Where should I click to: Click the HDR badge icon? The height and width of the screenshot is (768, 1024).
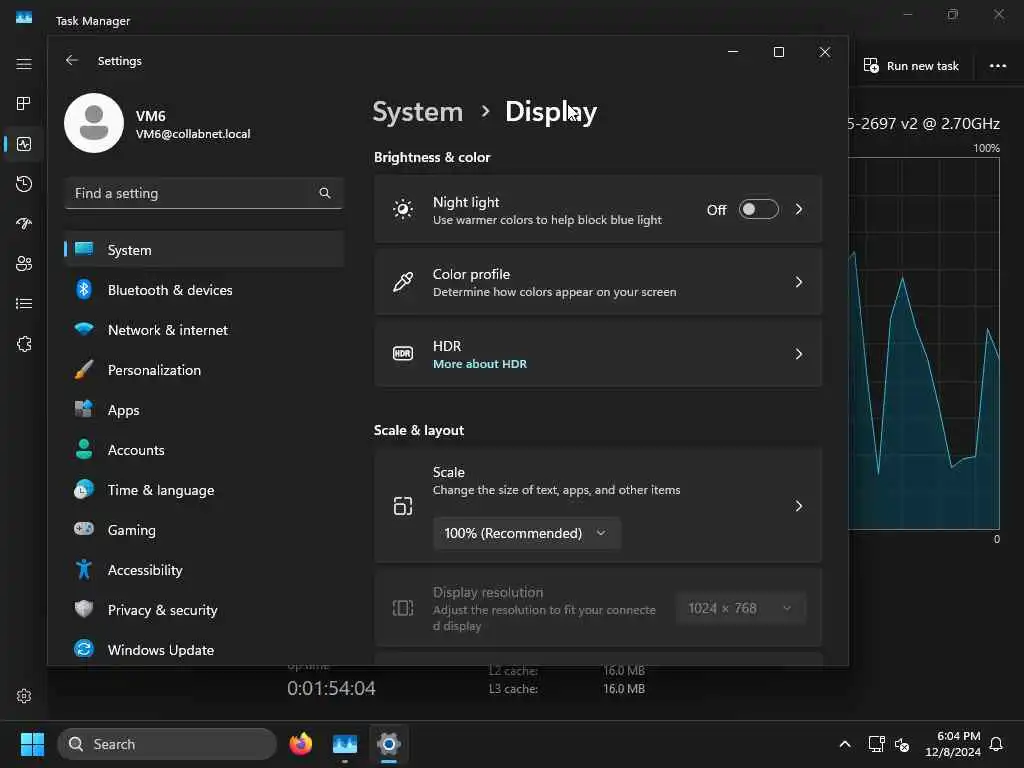point(403,353)
